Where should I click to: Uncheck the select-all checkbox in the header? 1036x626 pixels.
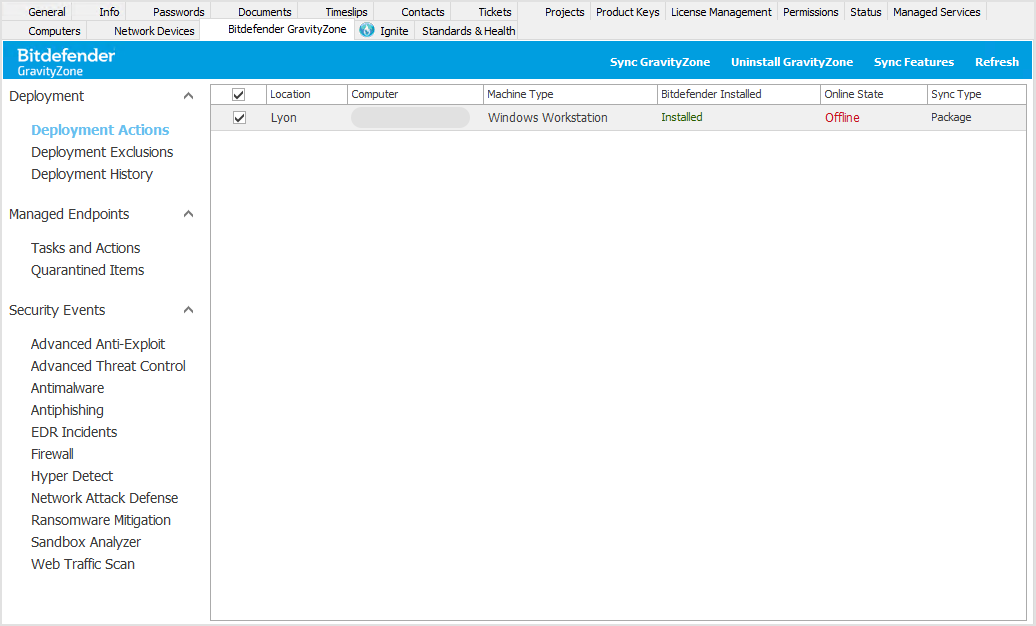pyautogui.click(x=238, y=93)
